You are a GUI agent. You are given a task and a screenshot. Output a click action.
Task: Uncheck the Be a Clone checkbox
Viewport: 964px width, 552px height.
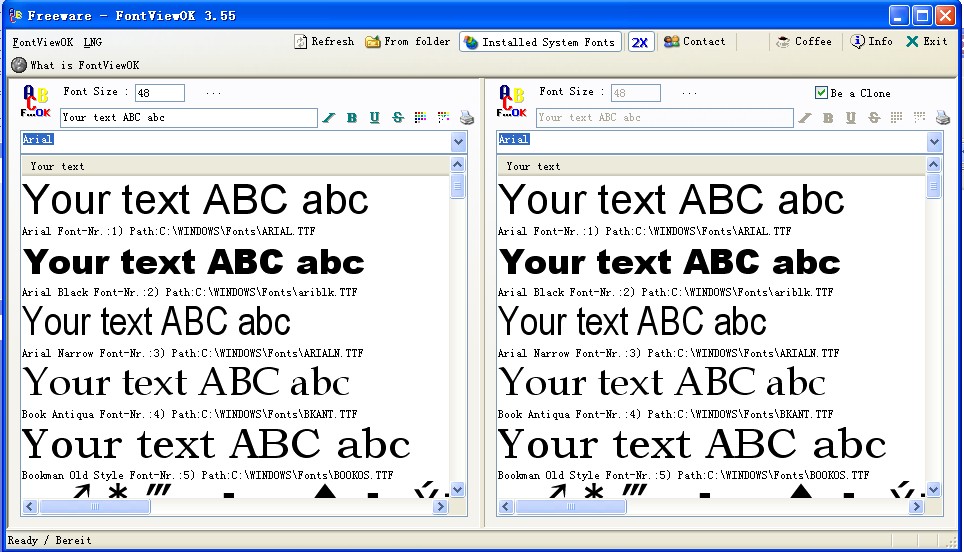822,93
